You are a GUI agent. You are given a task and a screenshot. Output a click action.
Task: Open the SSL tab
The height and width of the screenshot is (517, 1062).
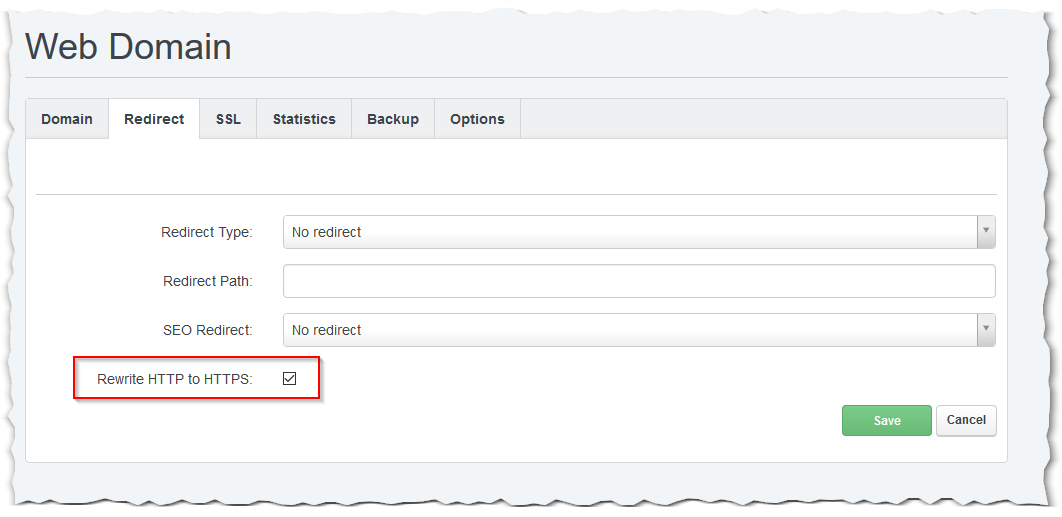pos(228,119)
